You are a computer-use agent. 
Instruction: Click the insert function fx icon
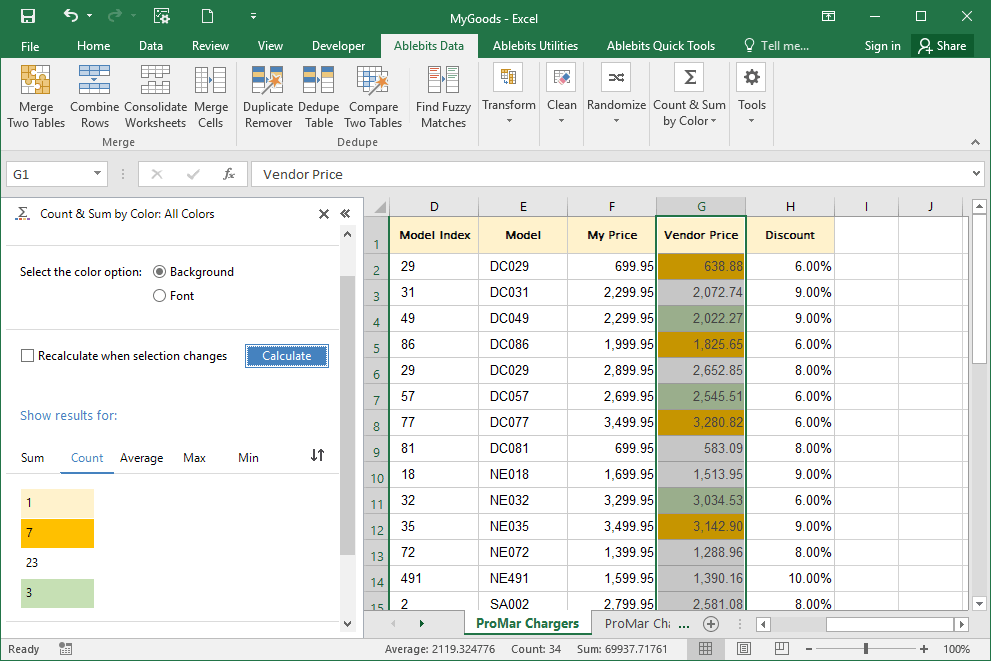click(x=229, y=174)
